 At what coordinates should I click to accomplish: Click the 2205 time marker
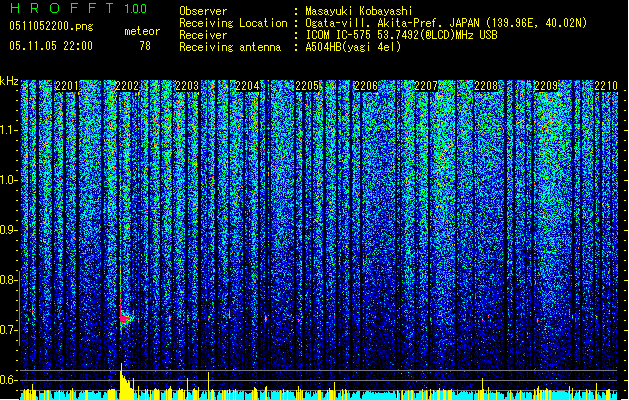[307, 86]
